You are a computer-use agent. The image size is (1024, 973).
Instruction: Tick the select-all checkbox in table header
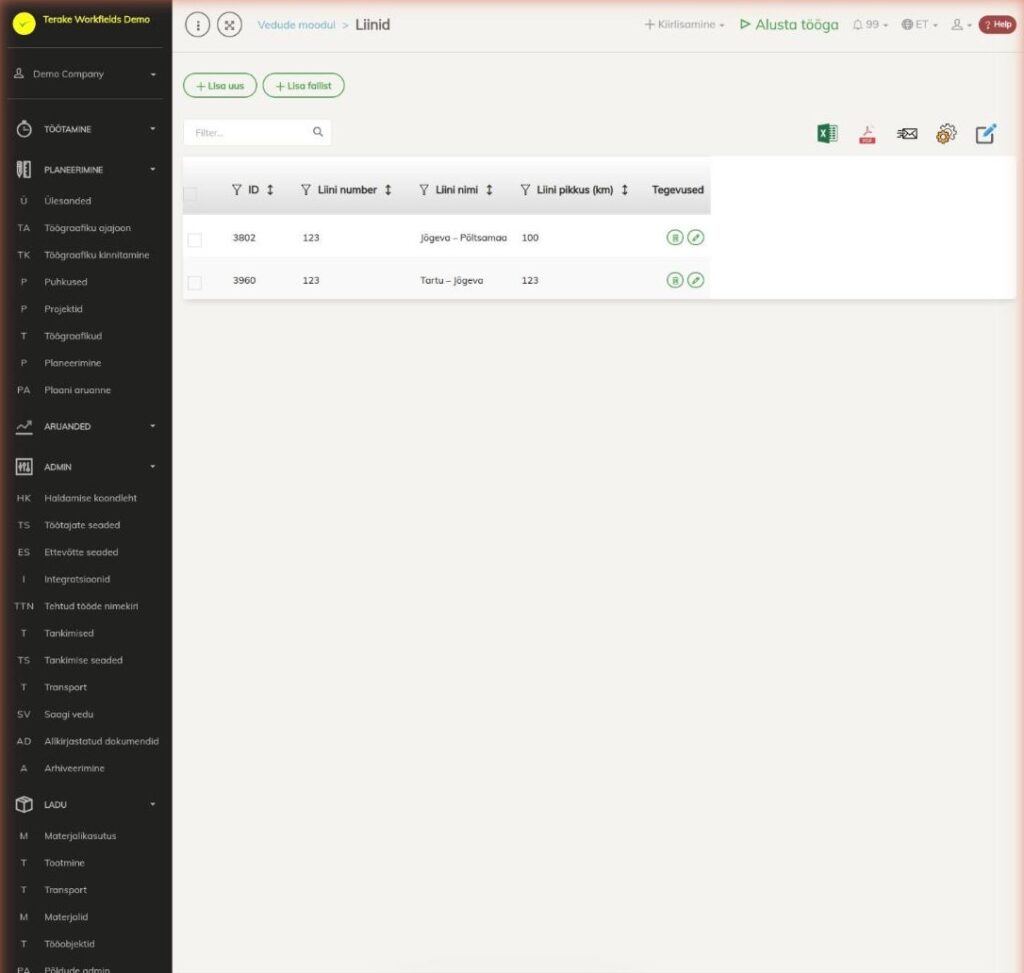click(x=190, y=193)
